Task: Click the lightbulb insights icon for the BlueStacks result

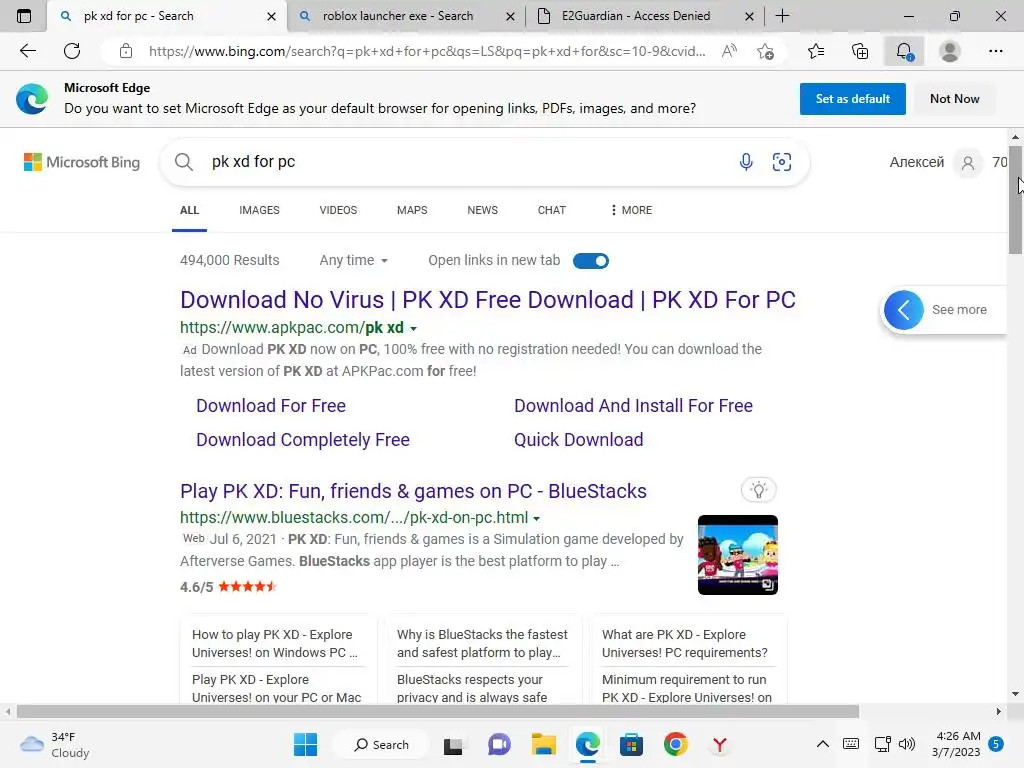Action: (758, 490)
